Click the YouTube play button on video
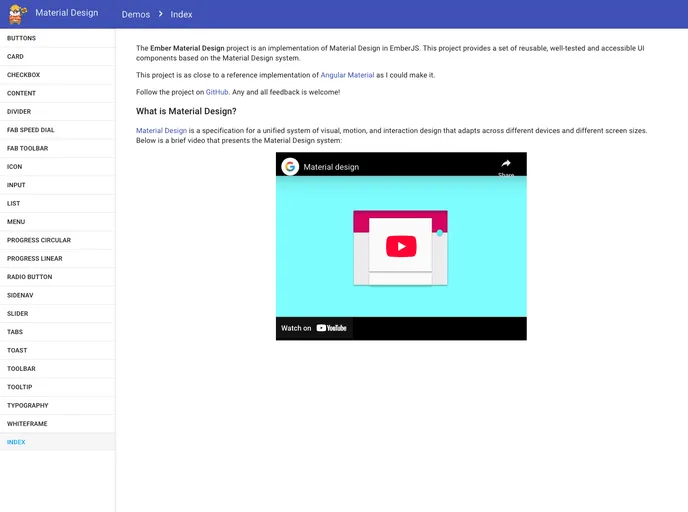 401,246
